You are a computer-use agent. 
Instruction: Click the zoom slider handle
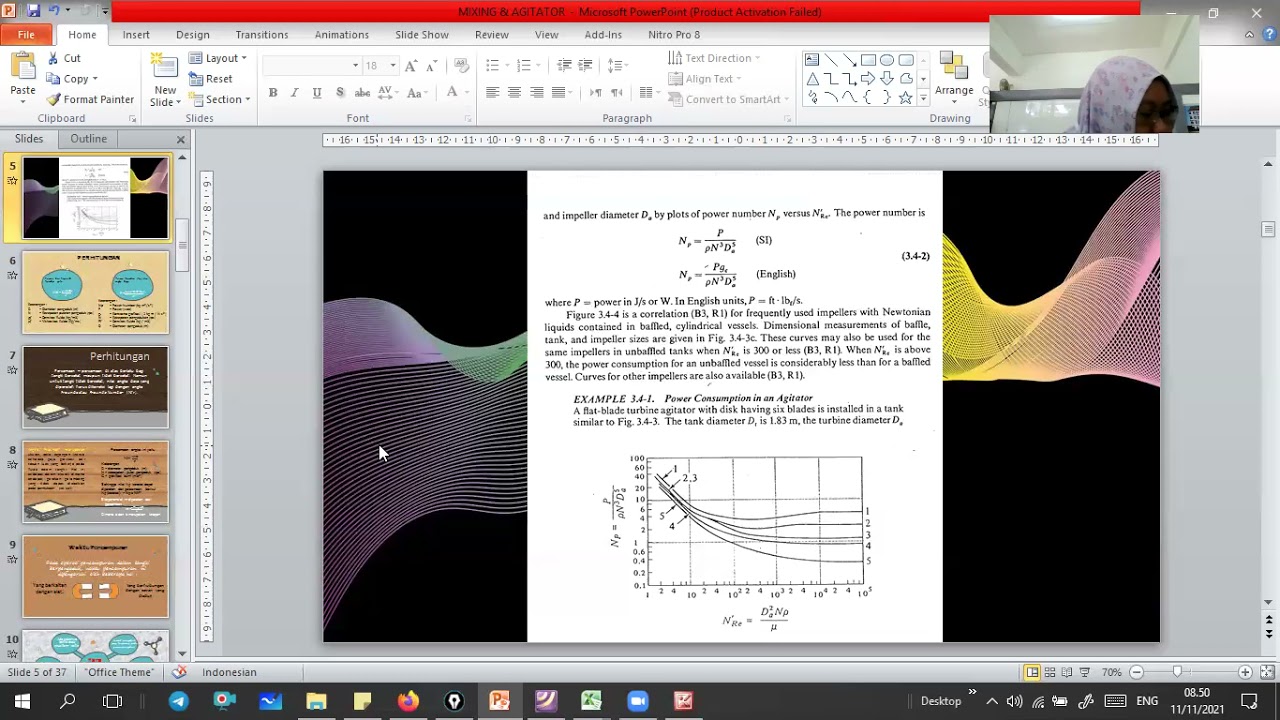coord(1177,672)
